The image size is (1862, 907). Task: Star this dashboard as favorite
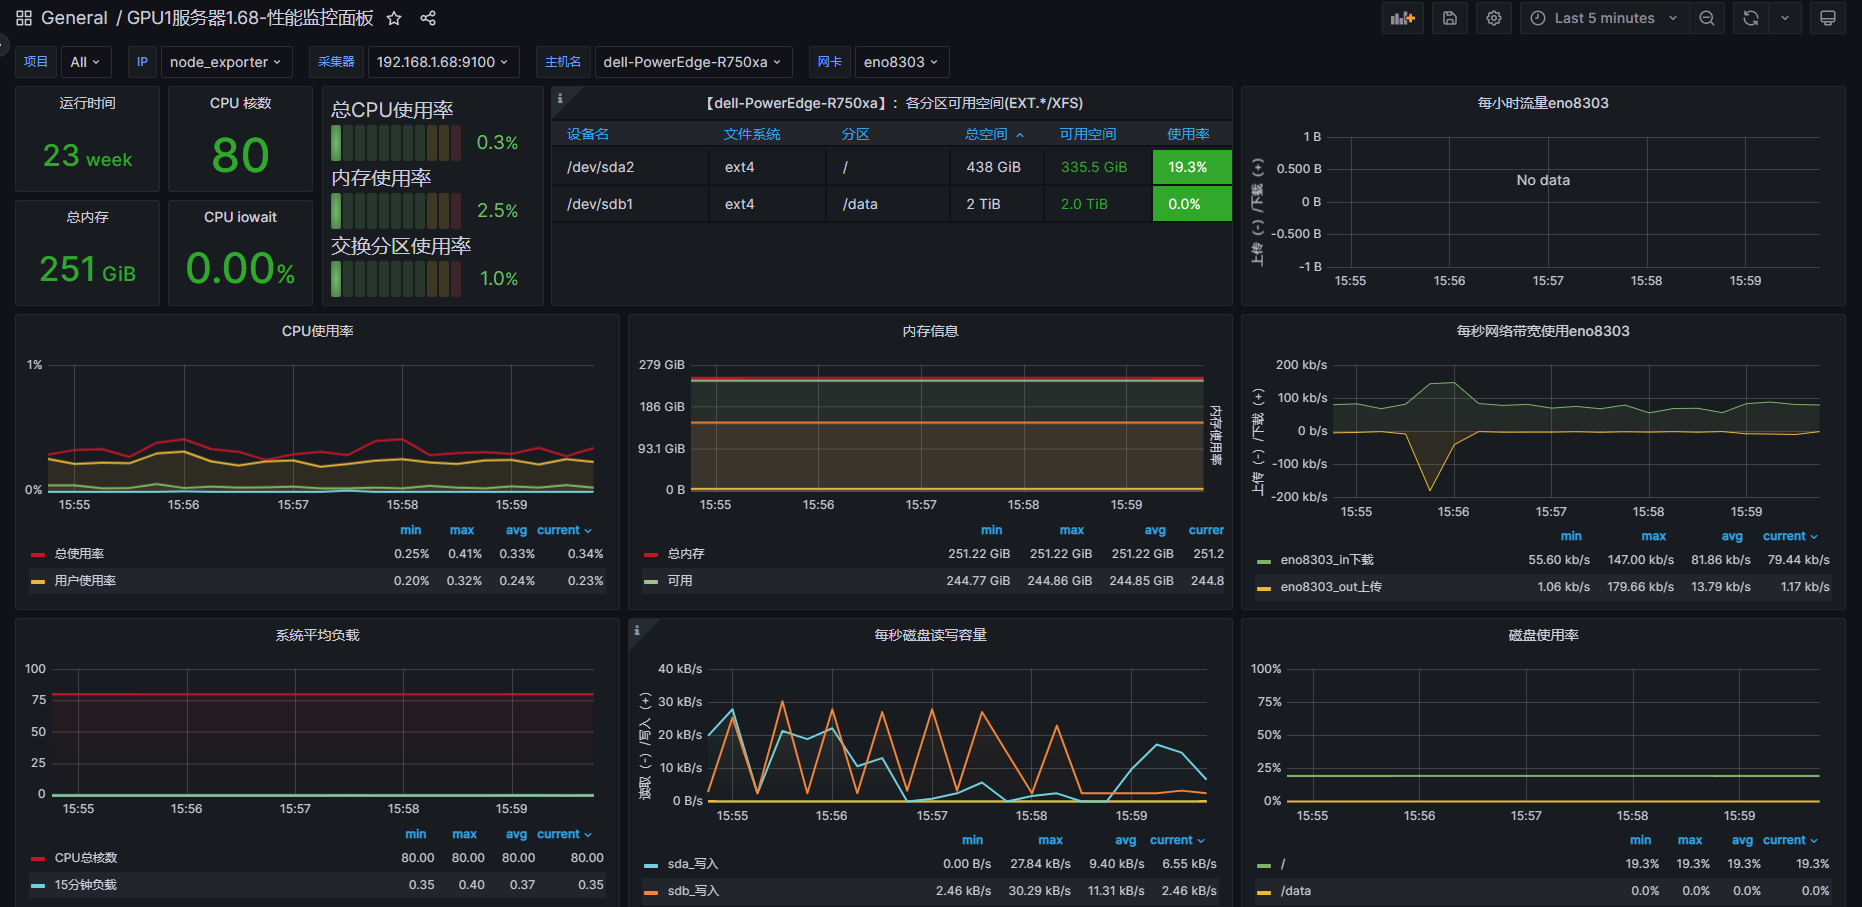click(394, 18)
